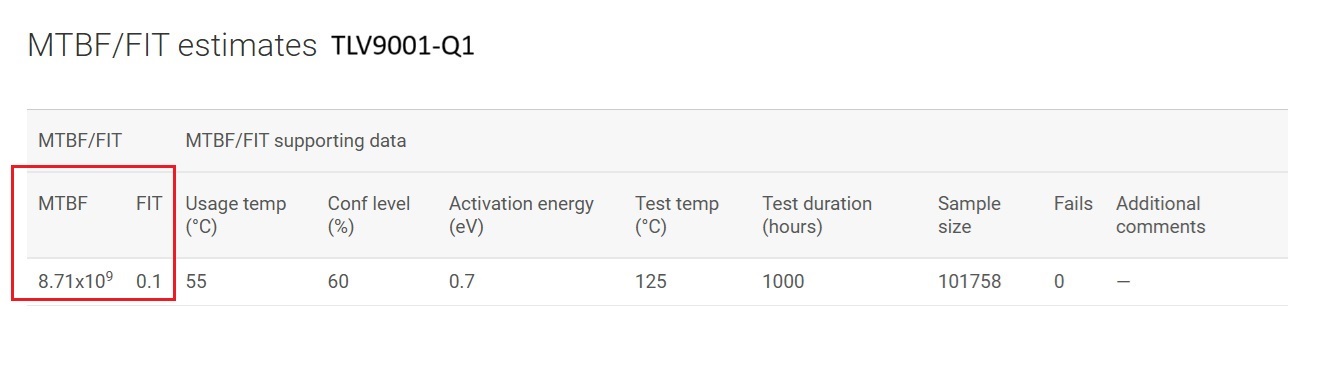
Task: Click the Fails column header
Action: (x=1073, y=204)
